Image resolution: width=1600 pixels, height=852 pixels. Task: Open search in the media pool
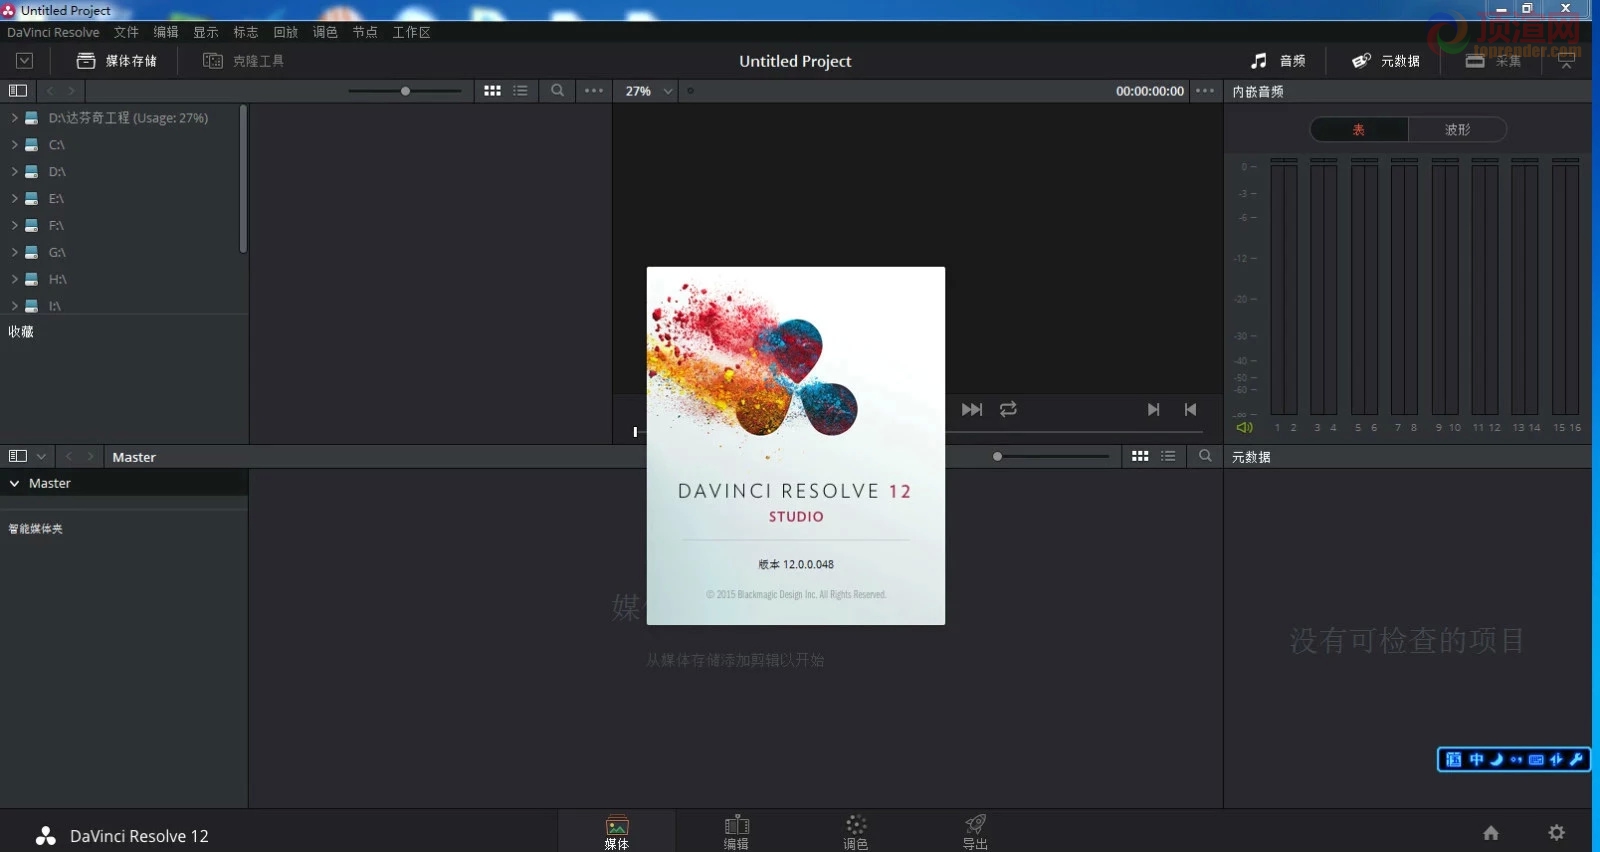(x=1205, y=456)
